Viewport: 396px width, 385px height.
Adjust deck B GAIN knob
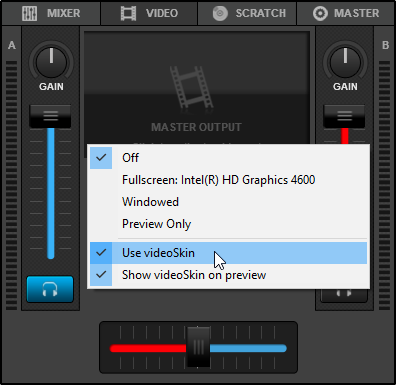coord(345,62)
